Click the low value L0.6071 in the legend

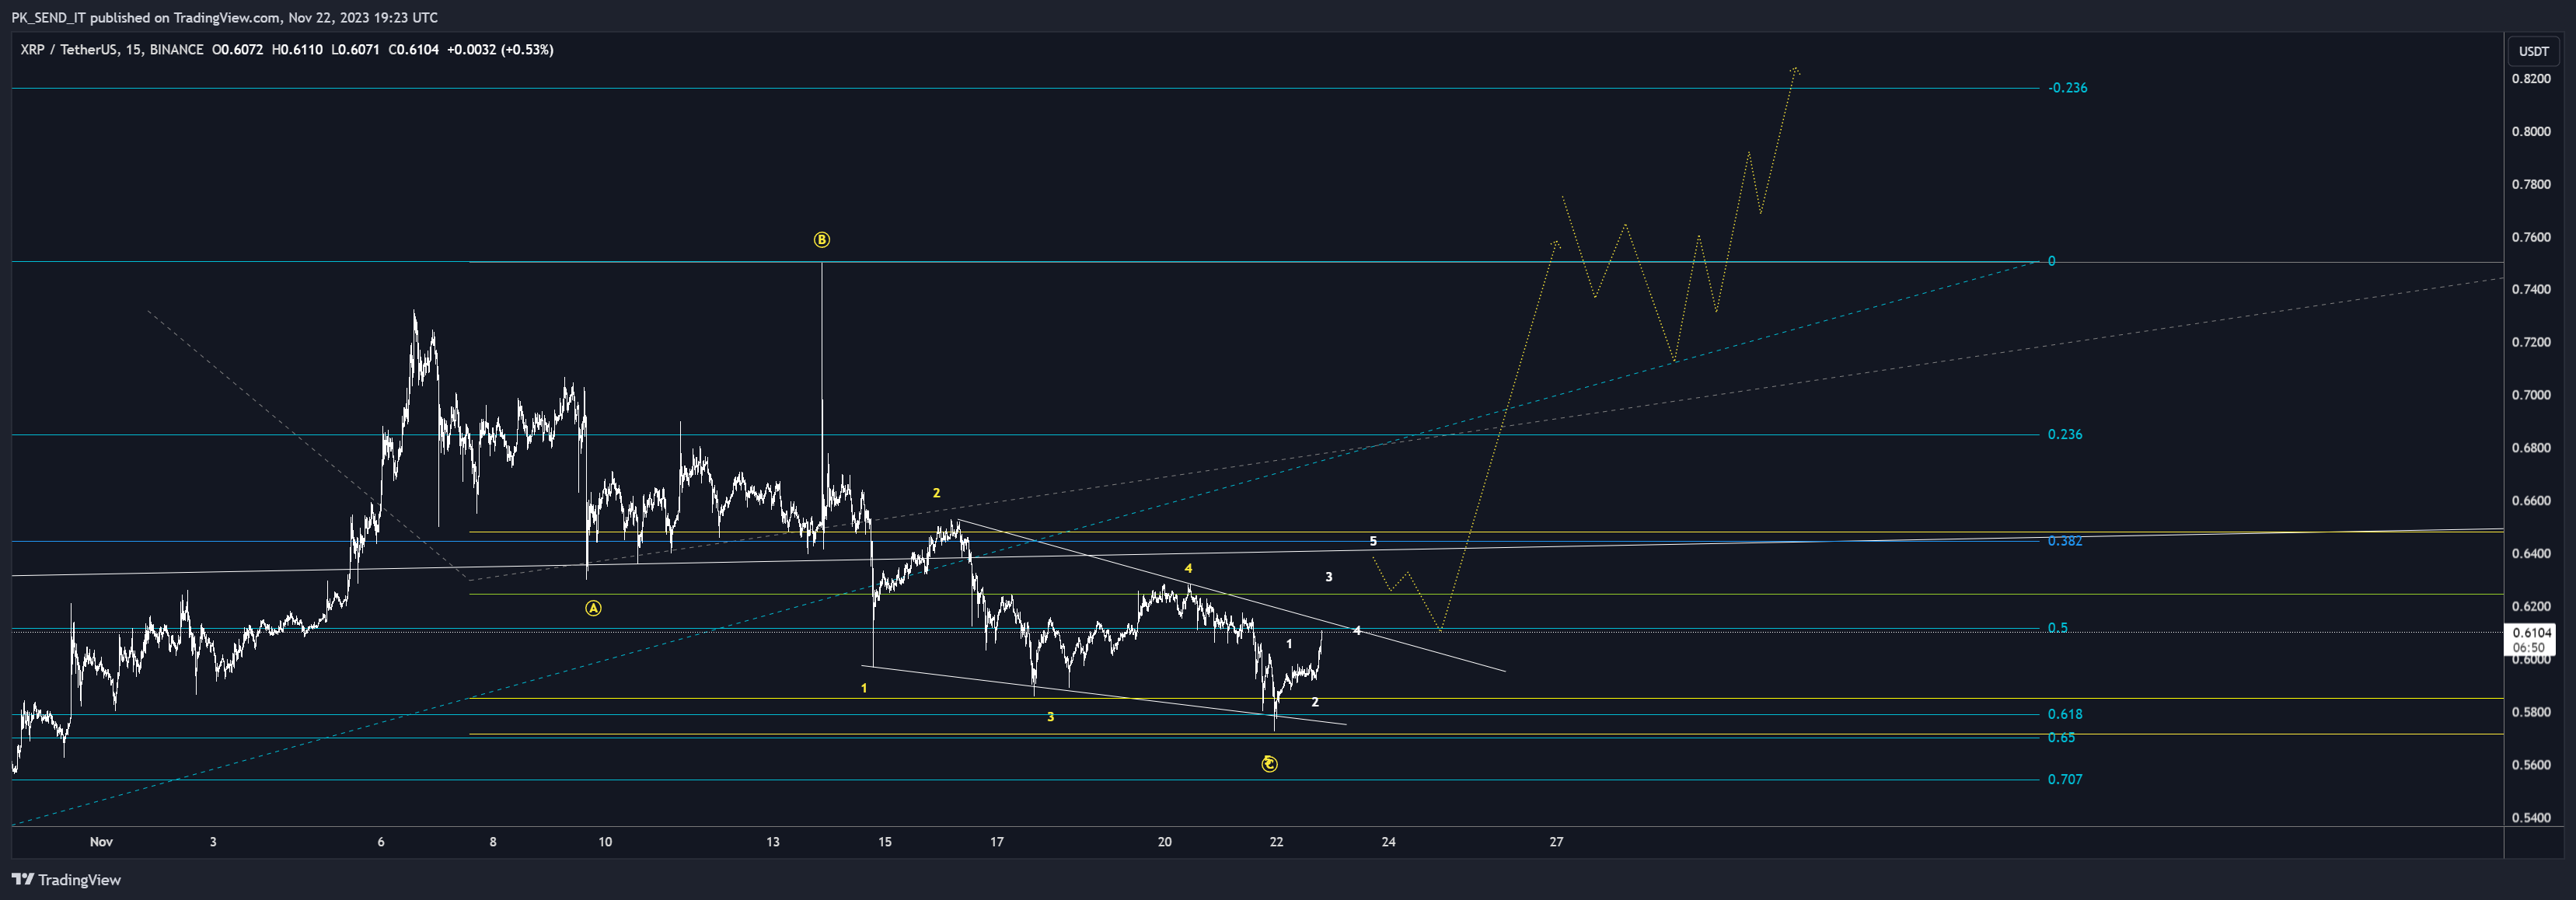[x=355, y=50]
